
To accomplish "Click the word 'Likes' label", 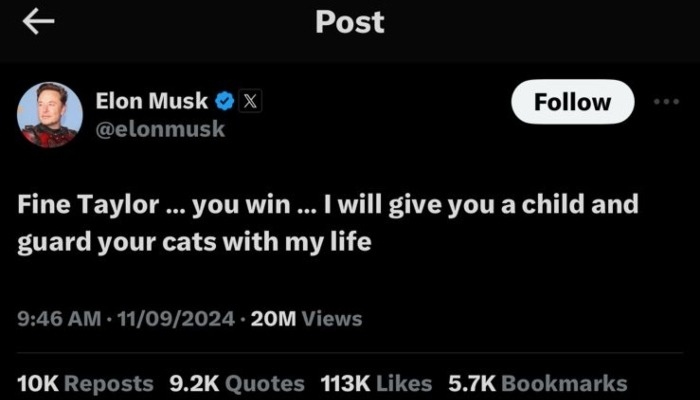I will point(404,384).
